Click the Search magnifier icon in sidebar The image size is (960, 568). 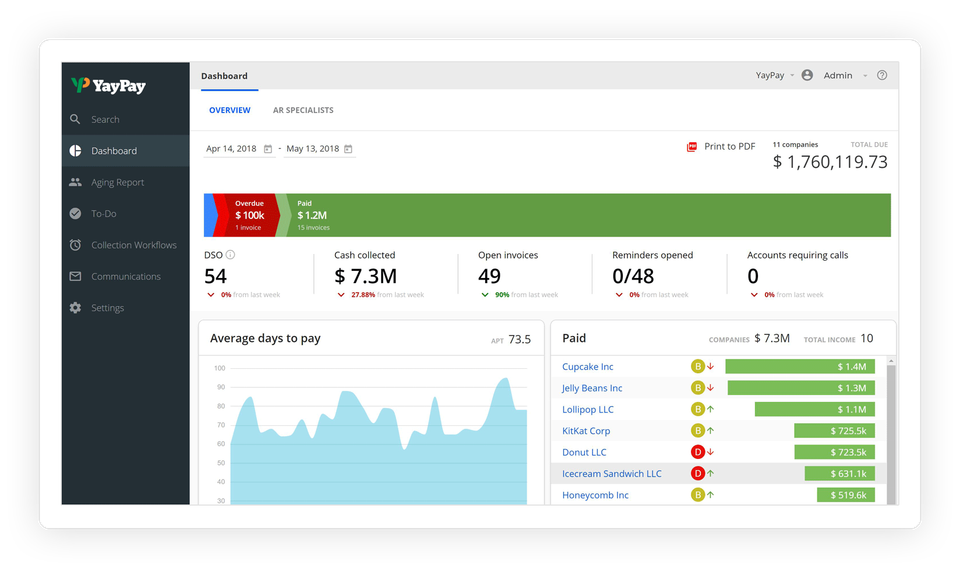[x=75, y=119]
